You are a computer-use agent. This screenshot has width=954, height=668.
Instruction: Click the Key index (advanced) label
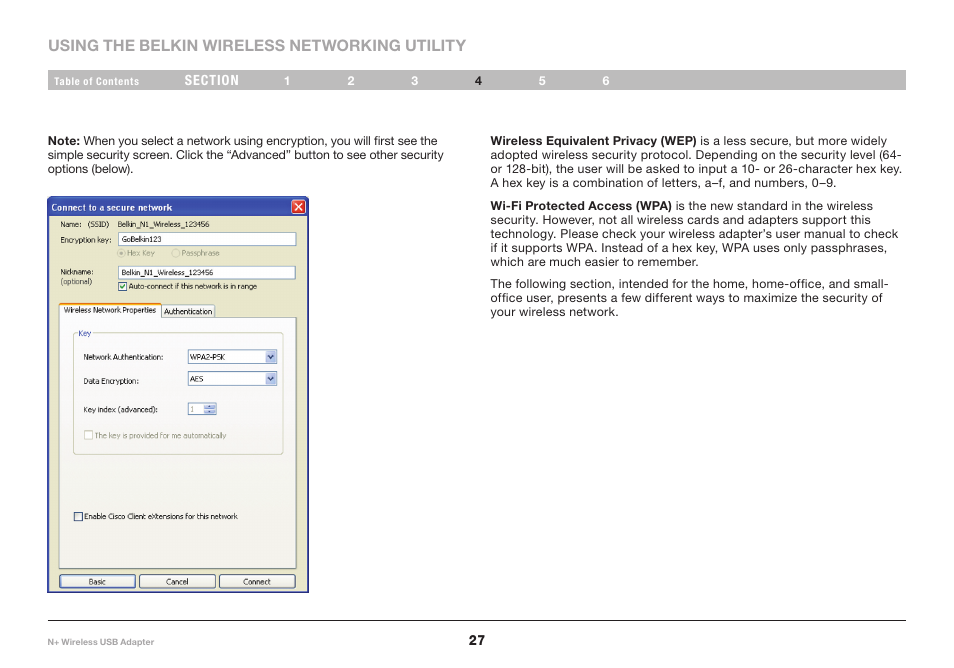pos(120,409)
